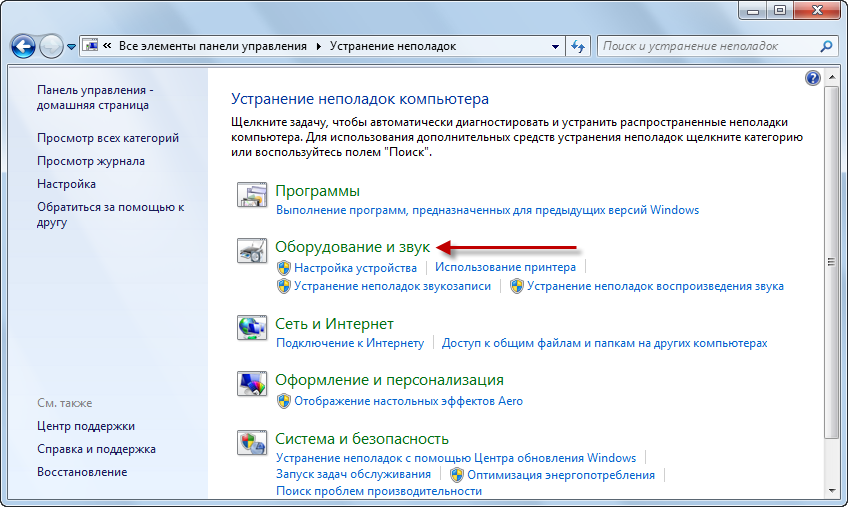Screen dimensions: 848x507
Task: Expand the address bar history dropdown
Action: (x=556, y=46)
